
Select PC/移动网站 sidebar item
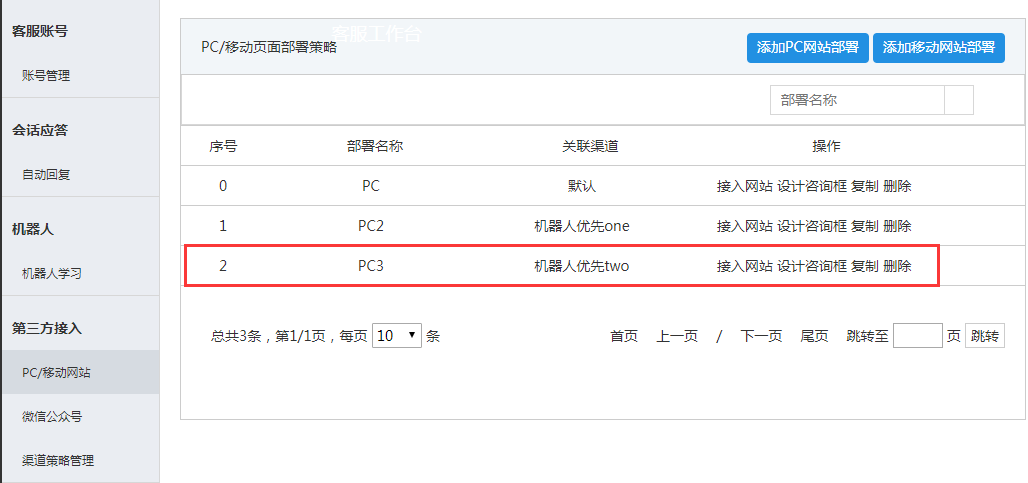pos(56,372)
